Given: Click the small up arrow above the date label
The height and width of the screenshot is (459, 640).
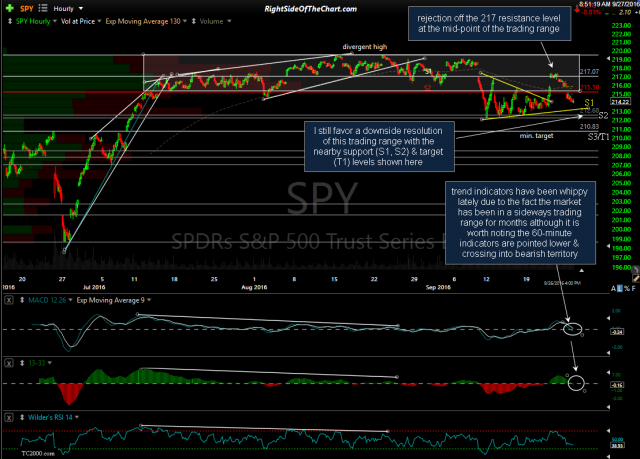Looking at the screenshot, I should point(581,271).
